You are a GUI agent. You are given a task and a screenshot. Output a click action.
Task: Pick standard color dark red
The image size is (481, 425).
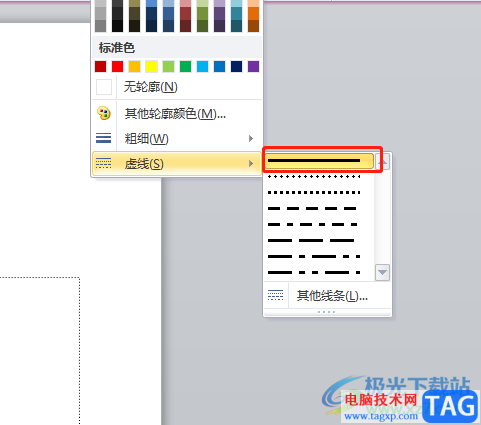coord(100,67)
